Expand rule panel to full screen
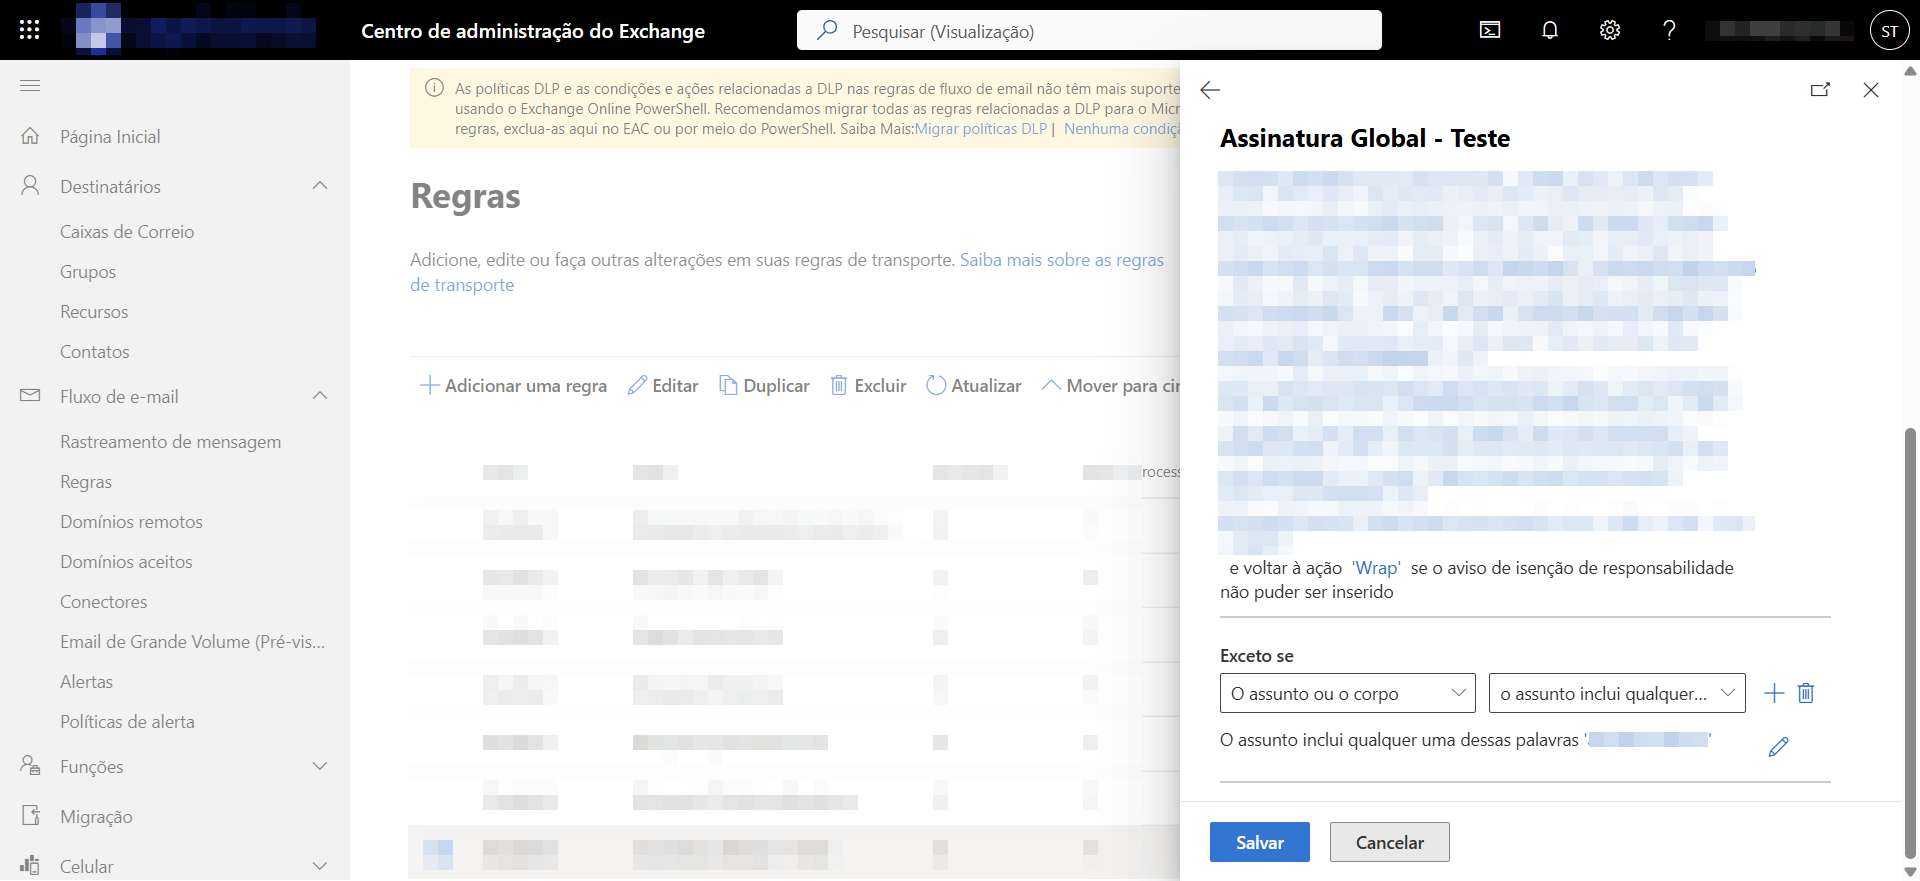This screenshot has height=881, width=1920. (x=1820, y=90)
